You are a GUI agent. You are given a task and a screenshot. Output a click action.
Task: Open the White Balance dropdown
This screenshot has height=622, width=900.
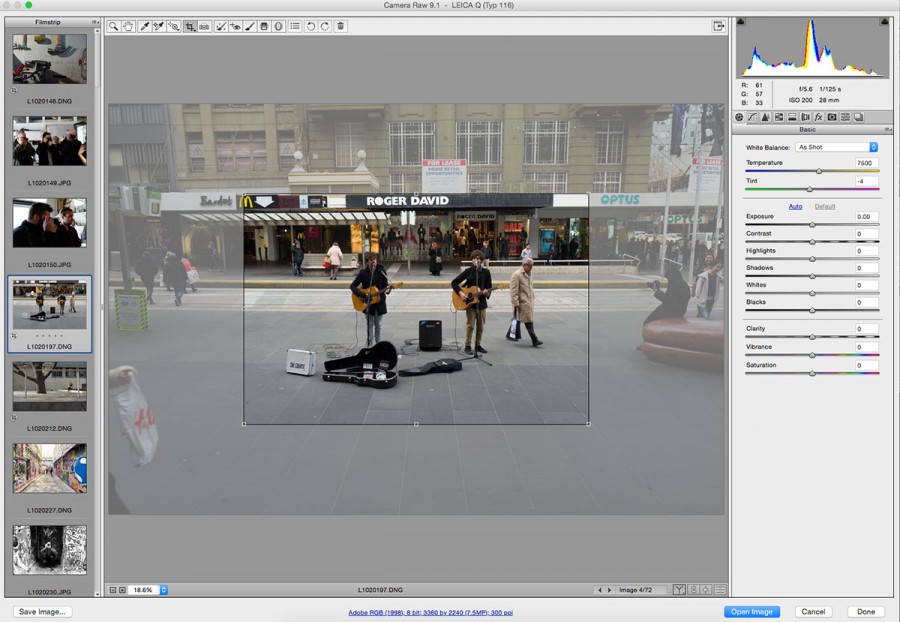[x=836, y=147]
